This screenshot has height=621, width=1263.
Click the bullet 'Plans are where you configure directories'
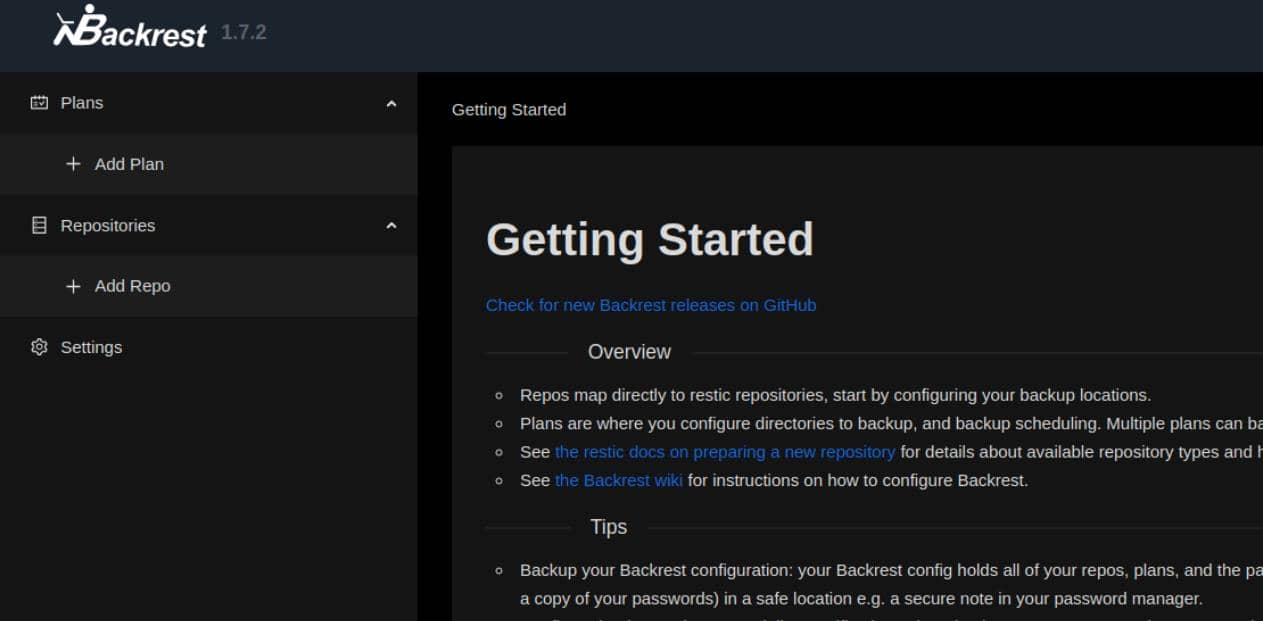tap(891, 423)
